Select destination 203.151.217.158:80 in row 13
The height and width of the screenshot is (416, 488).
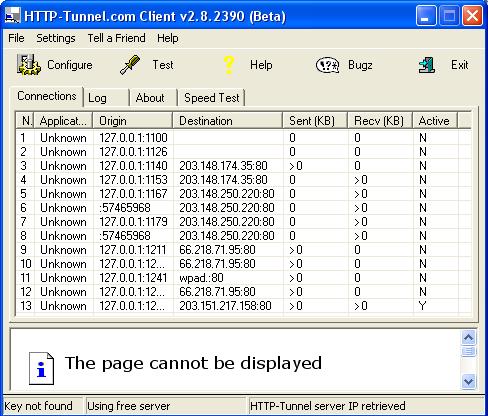[225, 306]
